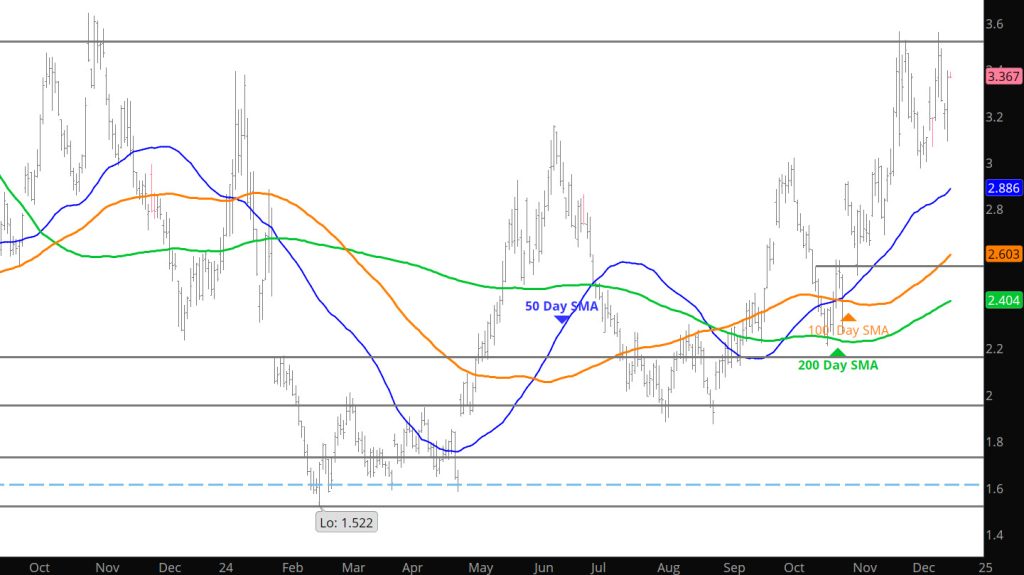This screenshot has height=575, width=1024.
Task: Click the 25 year label on time axis
Action: pos(989,567)
